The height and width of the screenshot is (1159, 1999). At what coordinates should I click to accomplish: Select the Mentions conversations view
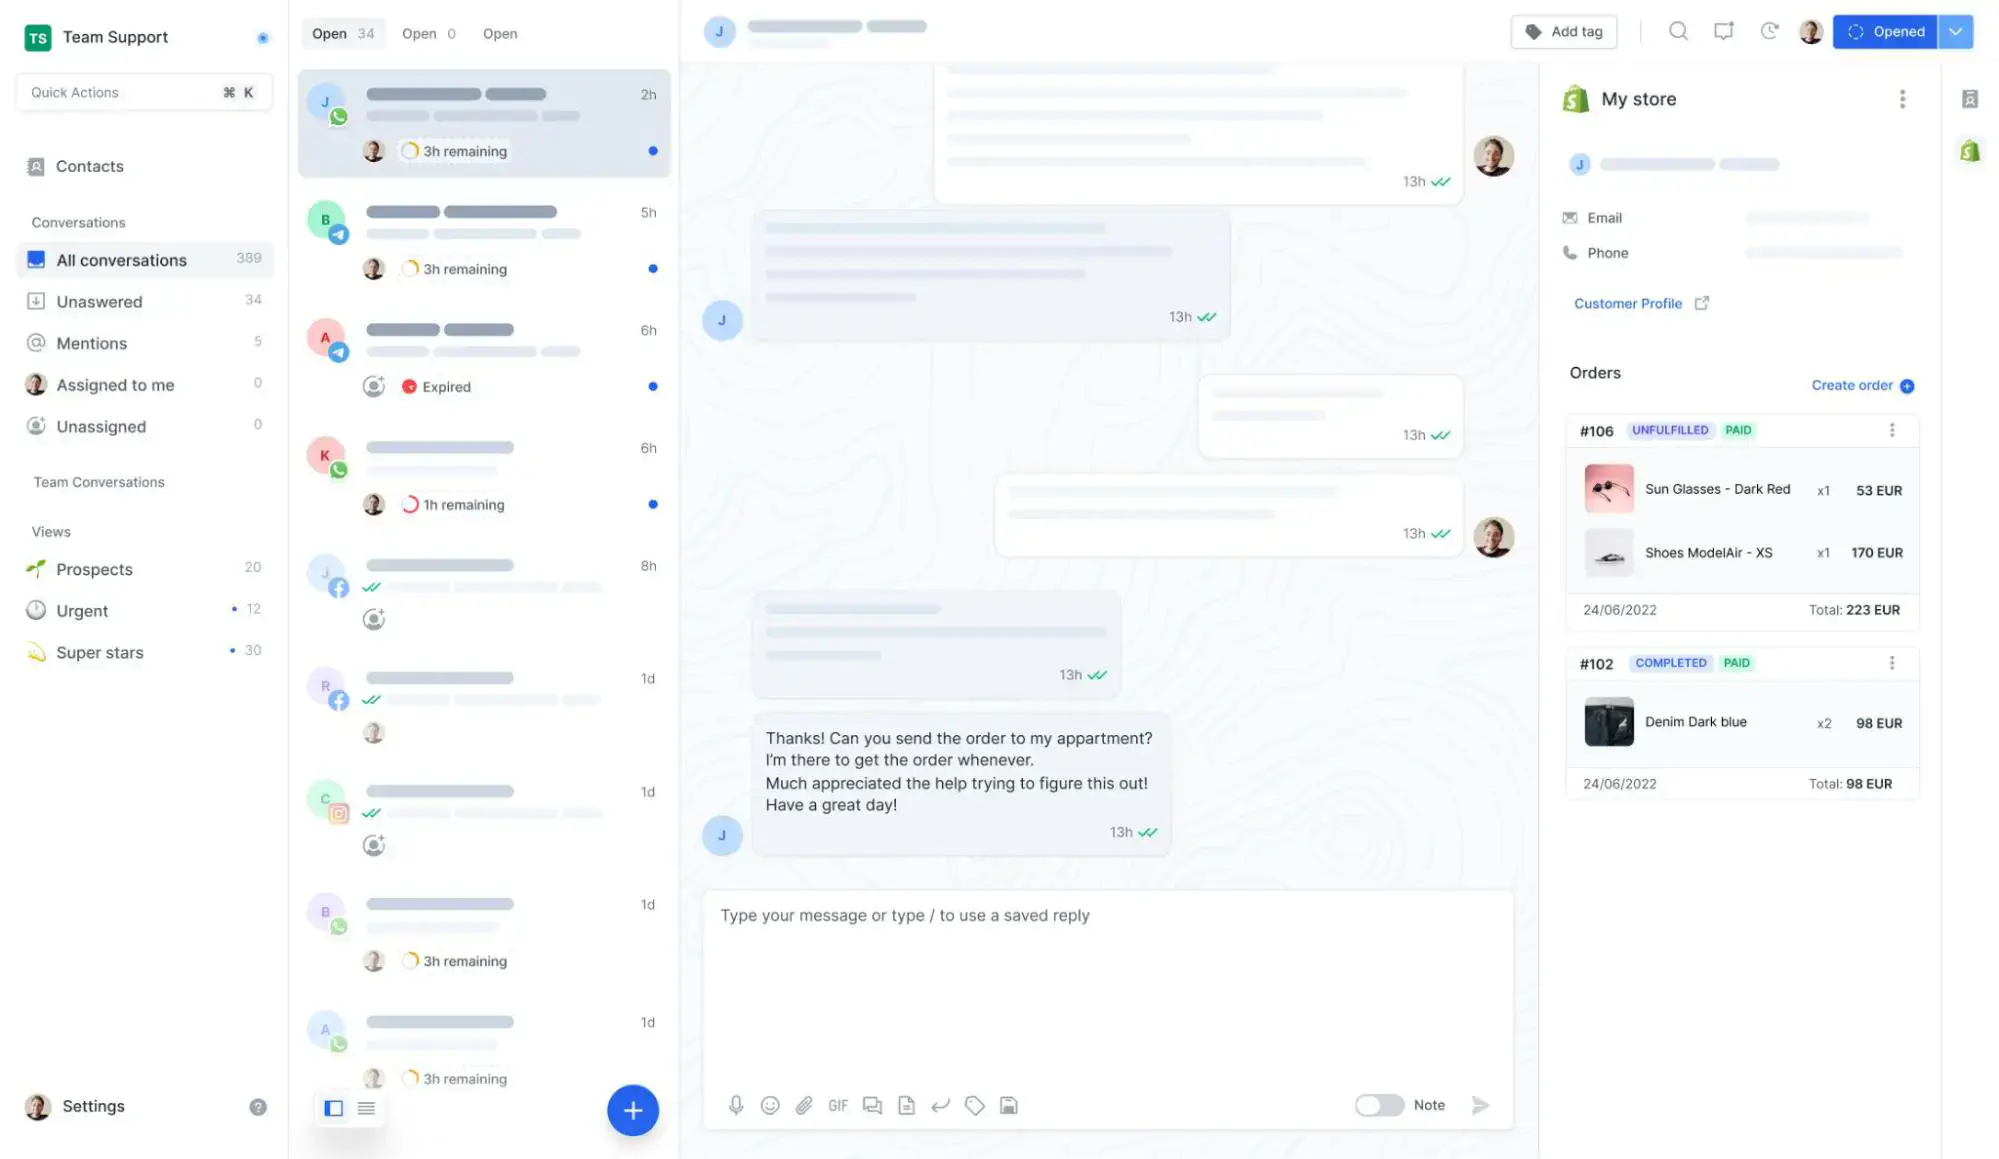91,342
